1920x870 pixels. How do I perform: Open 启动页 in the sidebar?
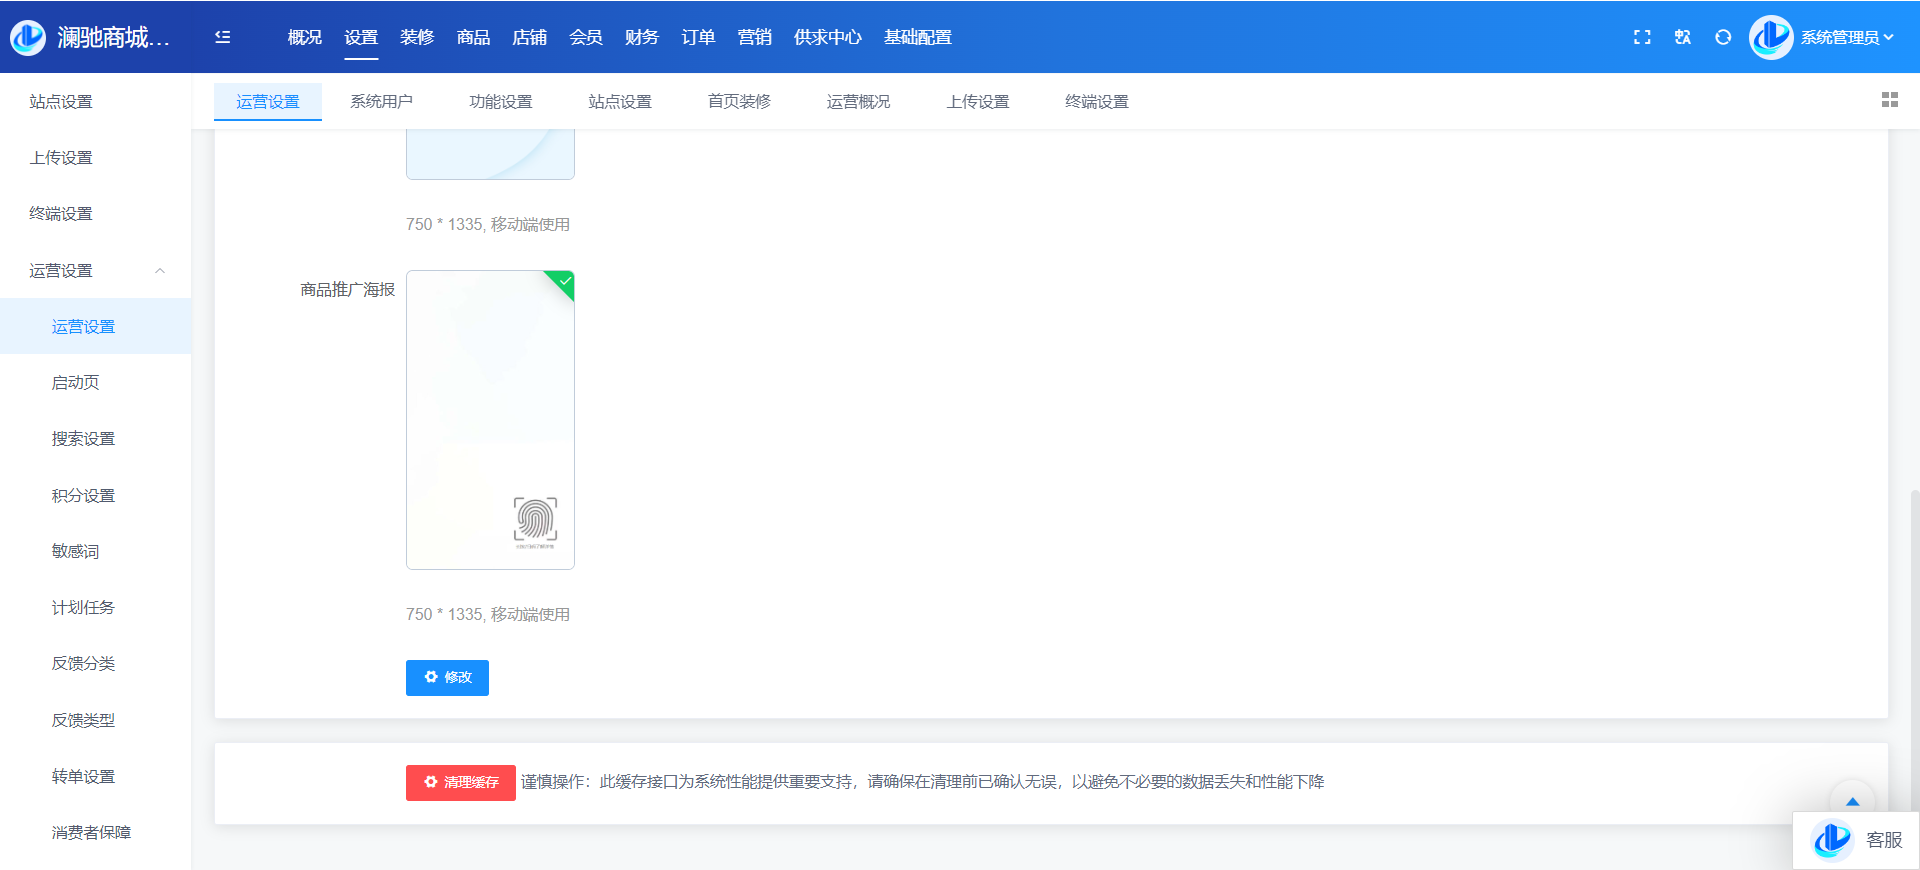[x=75, y=382]
